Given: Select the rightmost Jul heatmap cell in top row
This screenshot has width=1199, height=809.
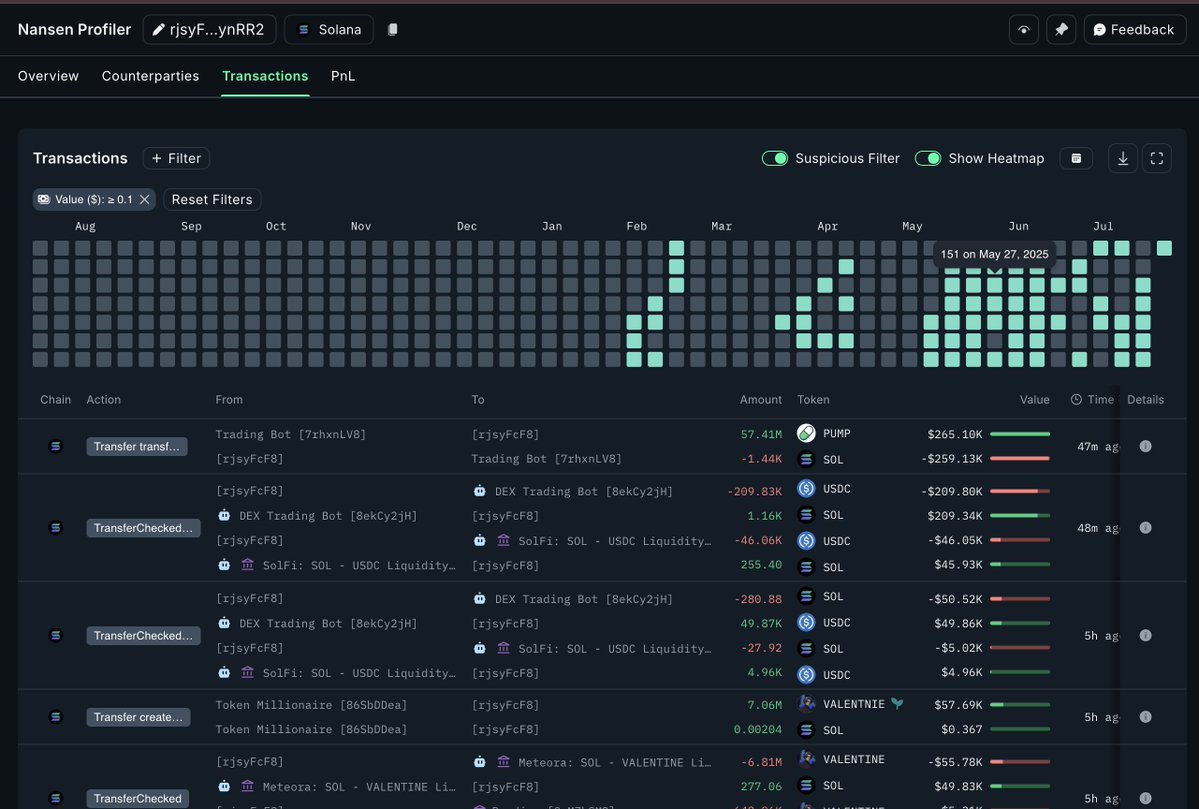Looking at the screenshot, I should tap(1164, 248).
